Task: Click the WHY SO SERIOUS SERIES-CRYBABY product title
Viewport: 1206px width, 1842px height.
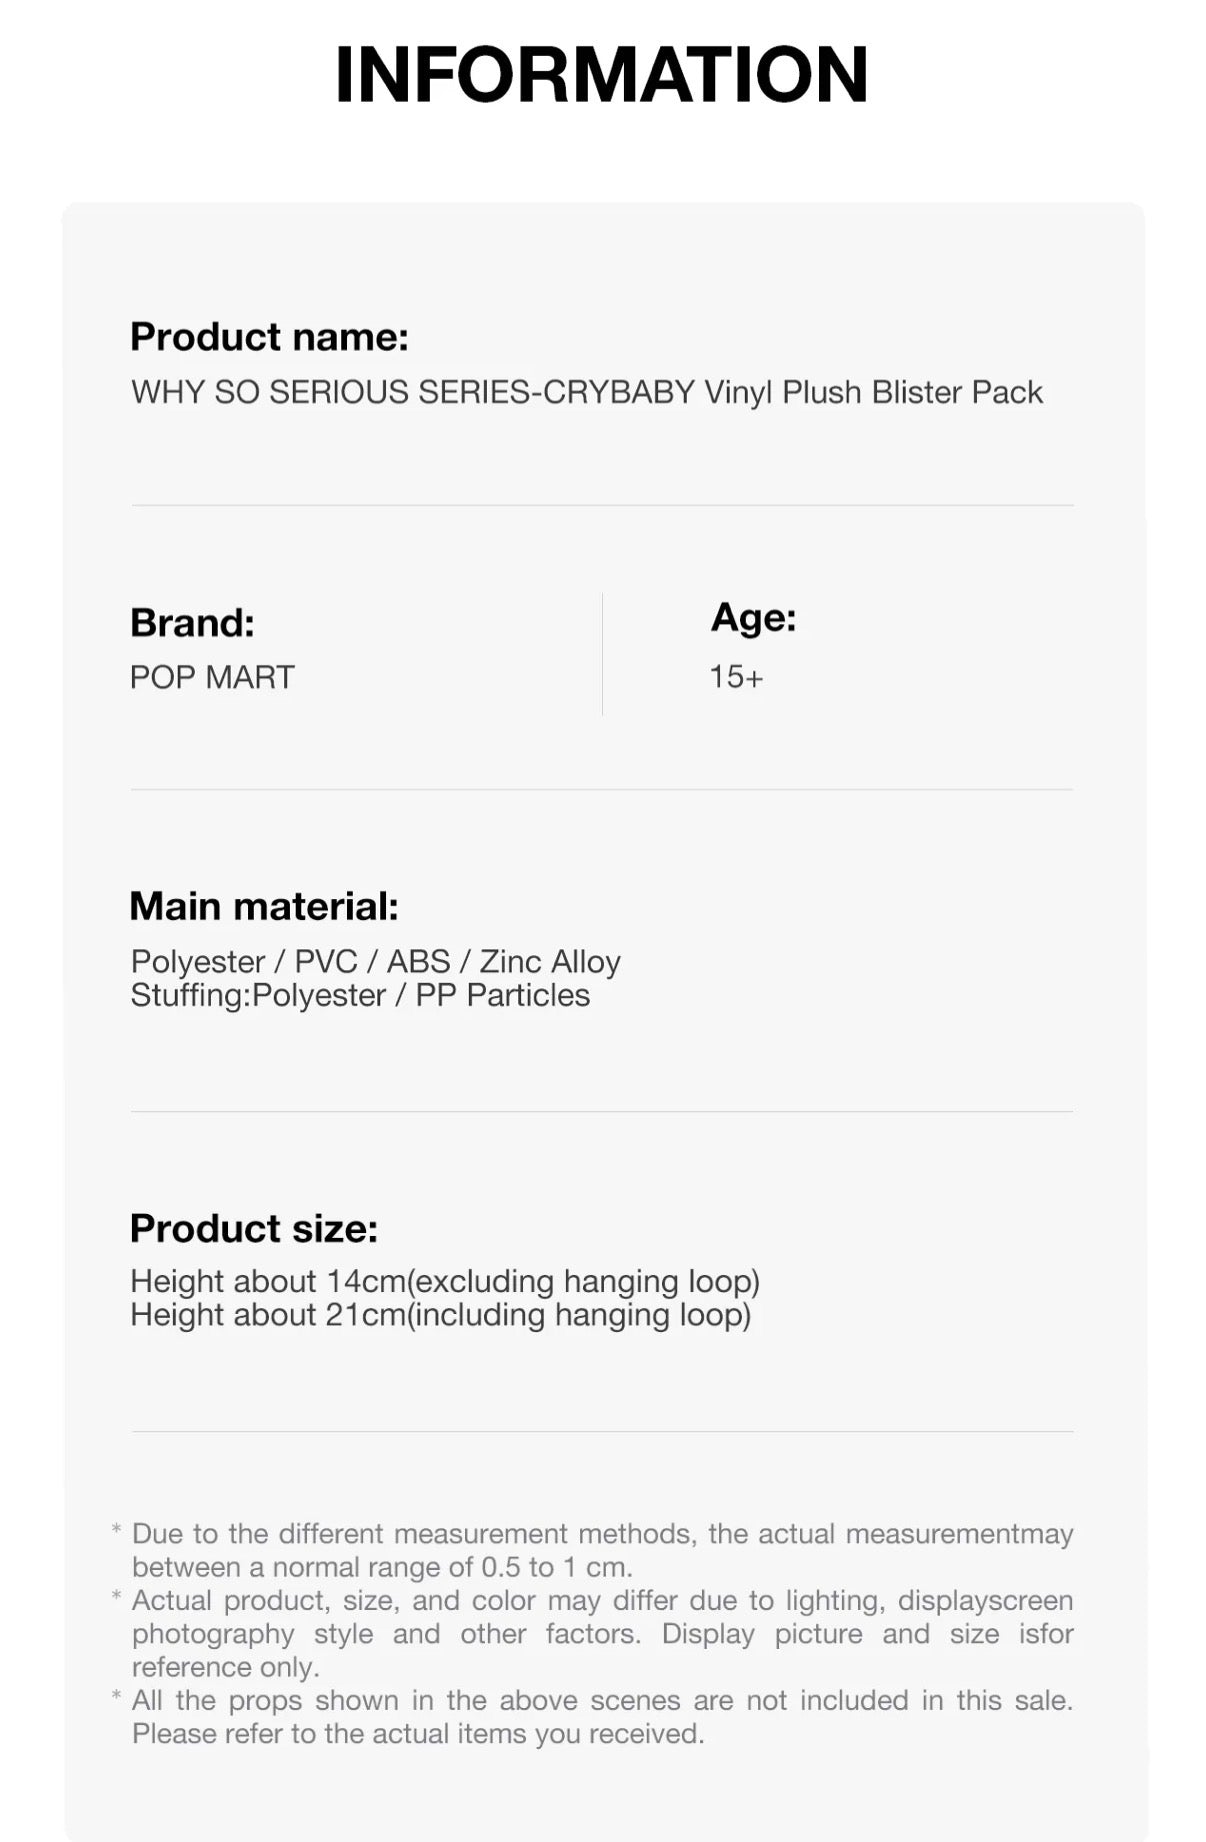Action: coord(586,392)
